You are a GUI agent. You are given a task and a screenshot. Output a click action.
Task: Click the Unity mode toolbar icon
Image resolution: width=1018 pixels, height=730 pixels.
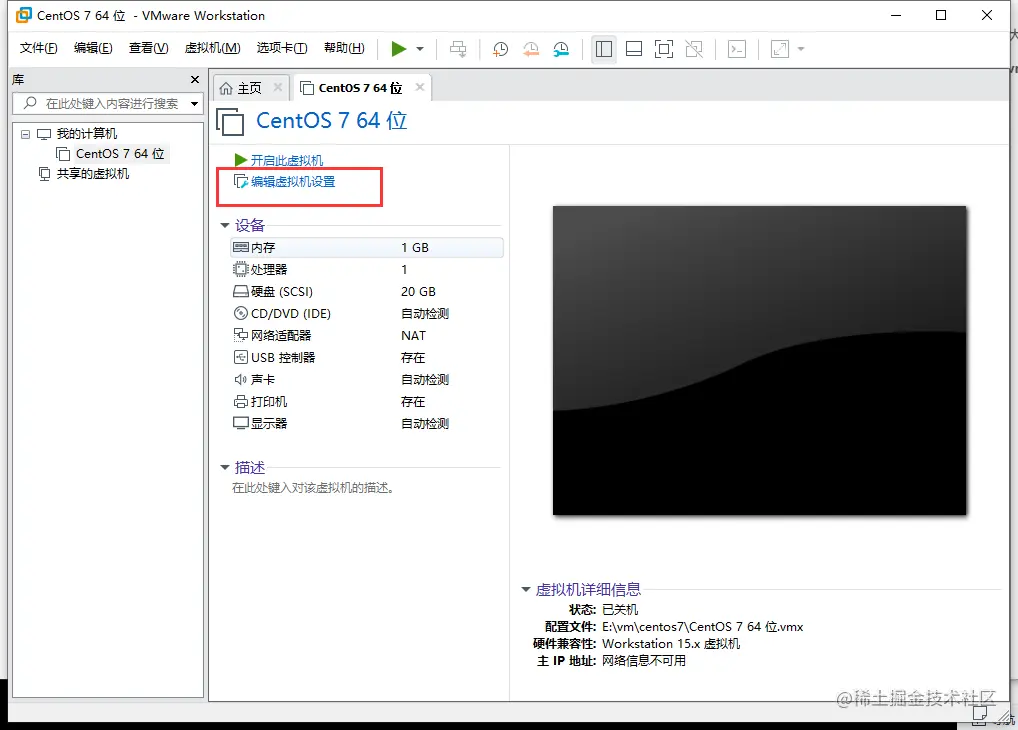tap(694, 49)
